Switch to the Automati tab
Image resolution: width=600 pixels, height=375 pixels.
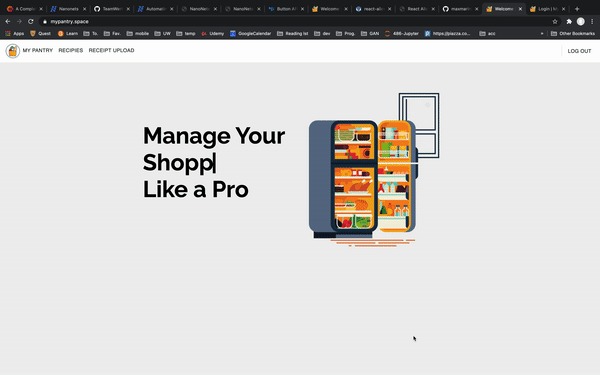point(154,9)
